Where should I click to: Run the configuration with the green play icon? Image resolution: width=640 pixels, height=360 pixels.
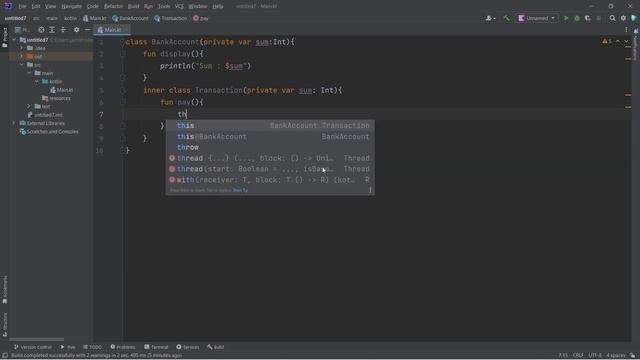[566, 18]
